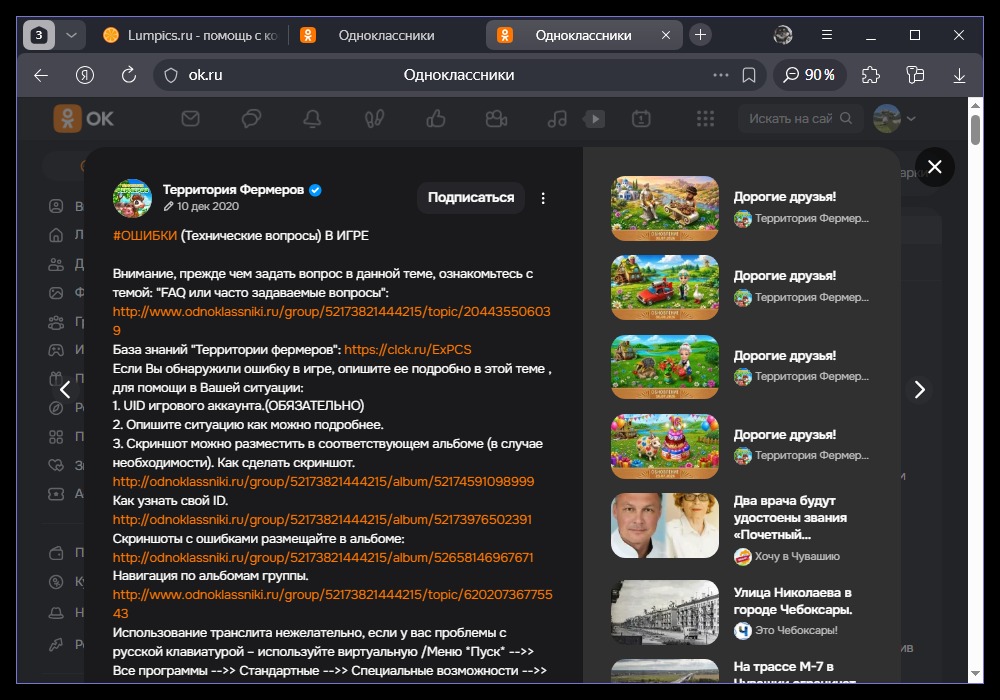Open OK guests footprints icon

pyautogui.click(x=374, y=119)
